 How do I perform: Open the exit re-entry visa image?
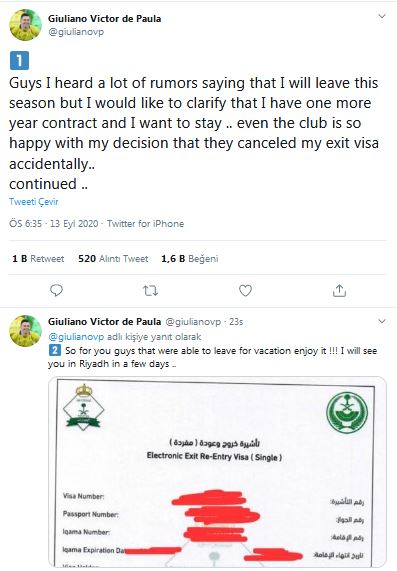(x=217, y=472)
